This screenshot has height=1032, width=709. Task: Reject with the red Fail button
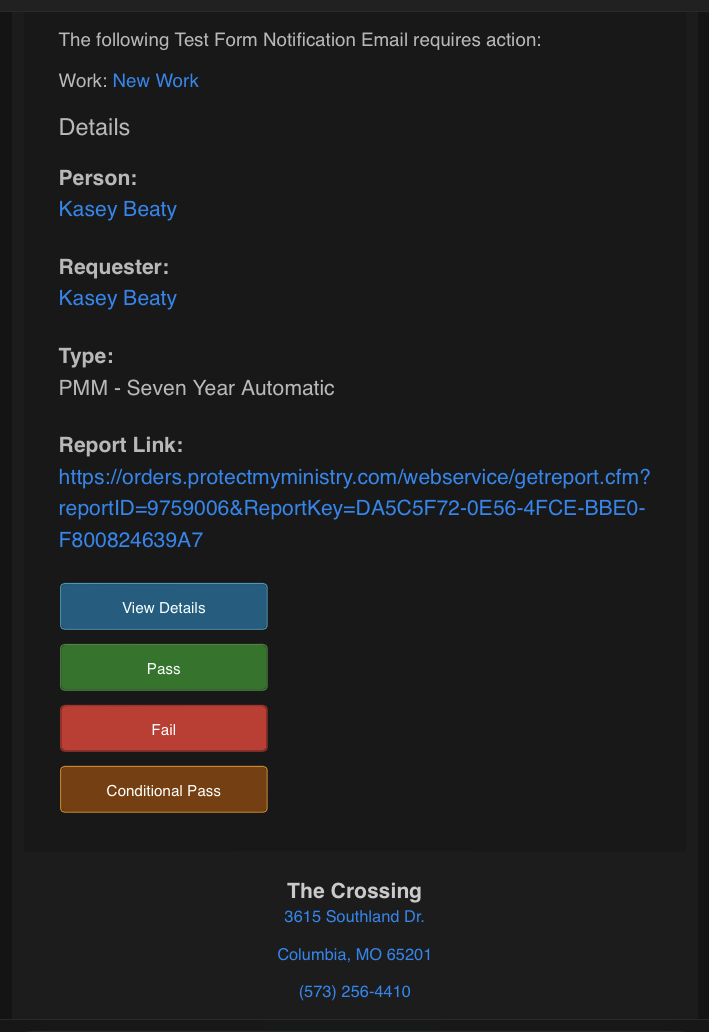[164, 729]
